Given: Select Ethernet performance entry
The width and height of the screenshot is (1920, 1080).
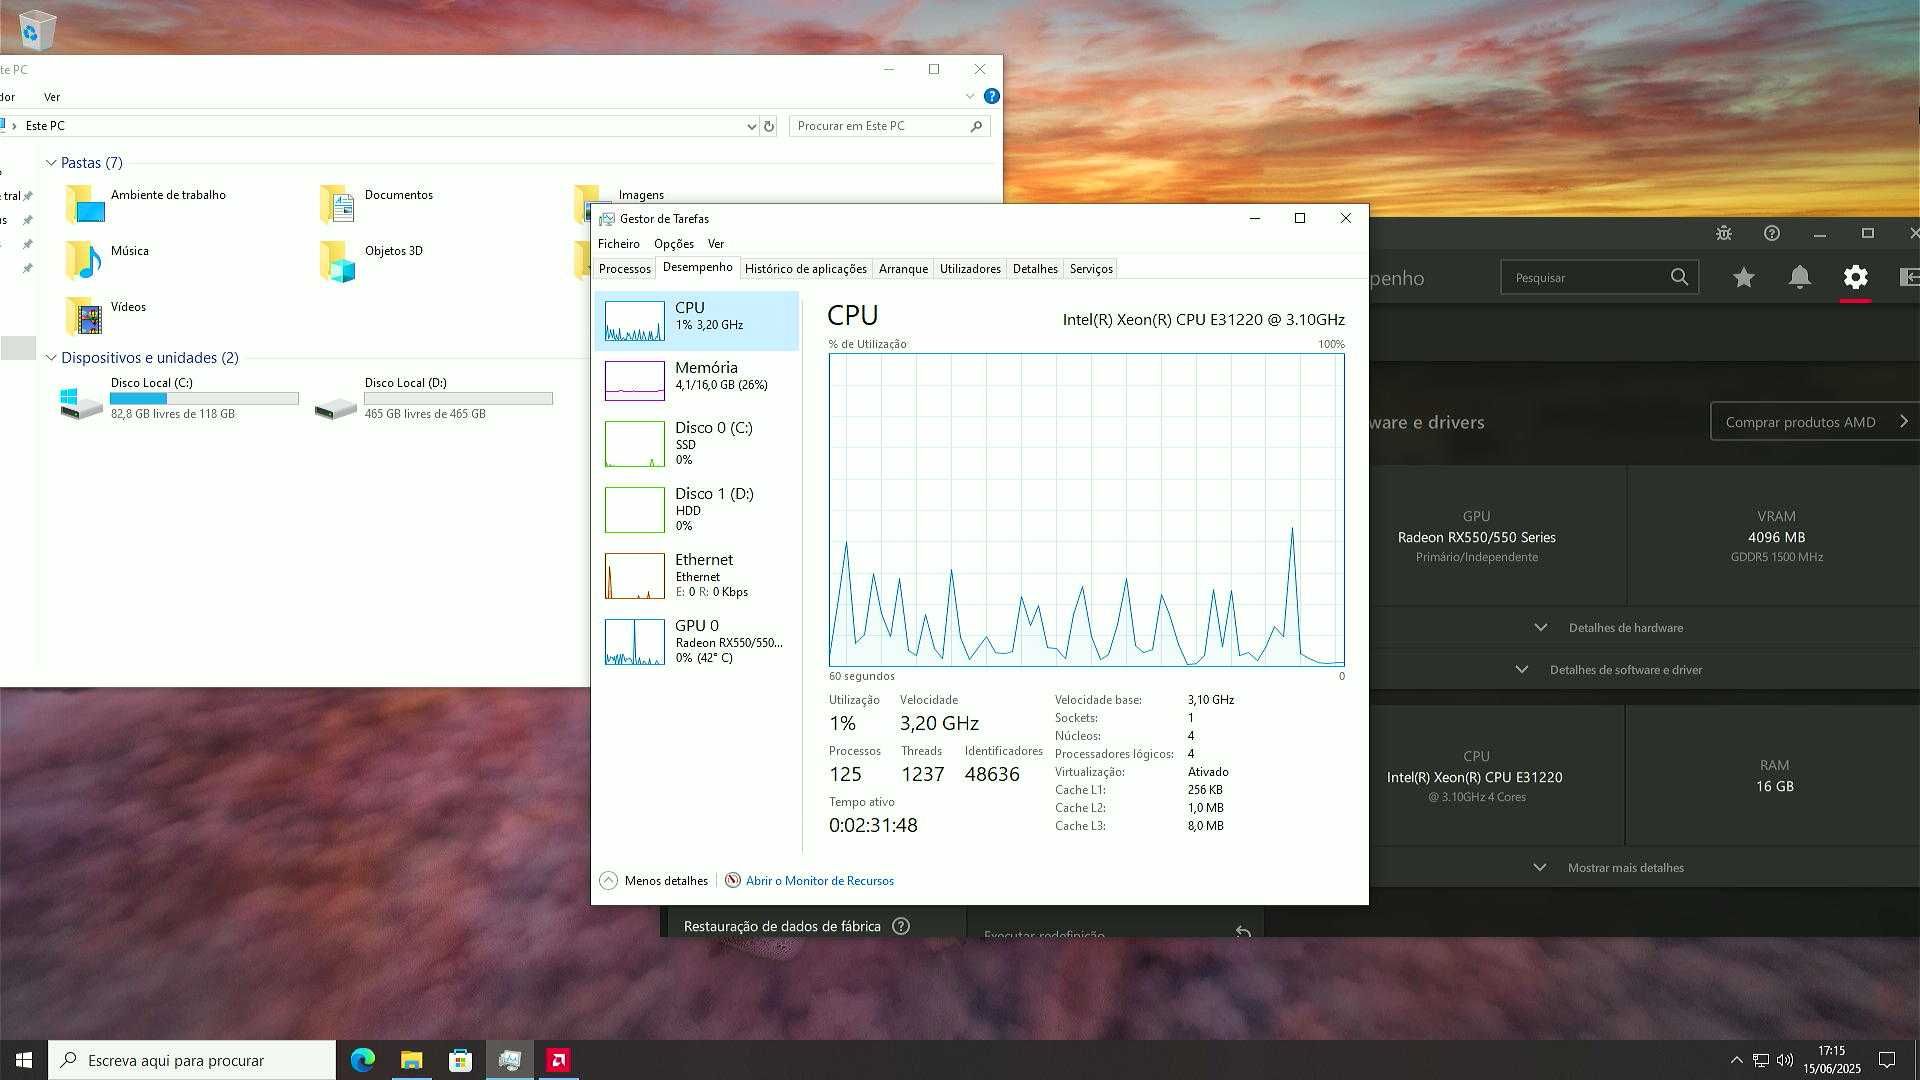Looking at the screenshot, I should (x=697, y=575).
